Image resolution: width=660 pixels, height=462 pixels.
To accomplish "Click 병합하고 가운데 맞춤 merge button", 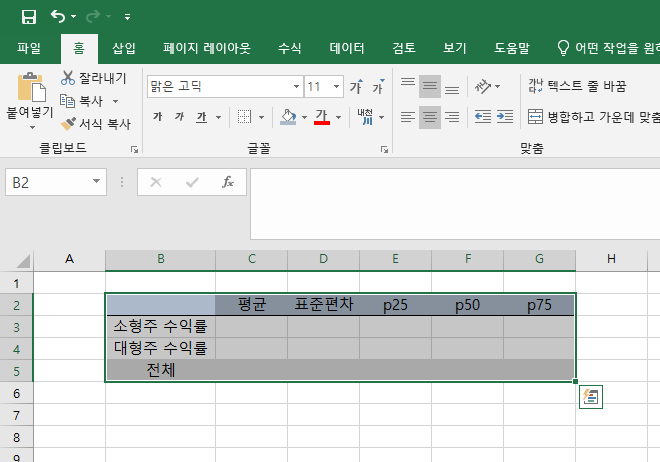I will 593,117.
